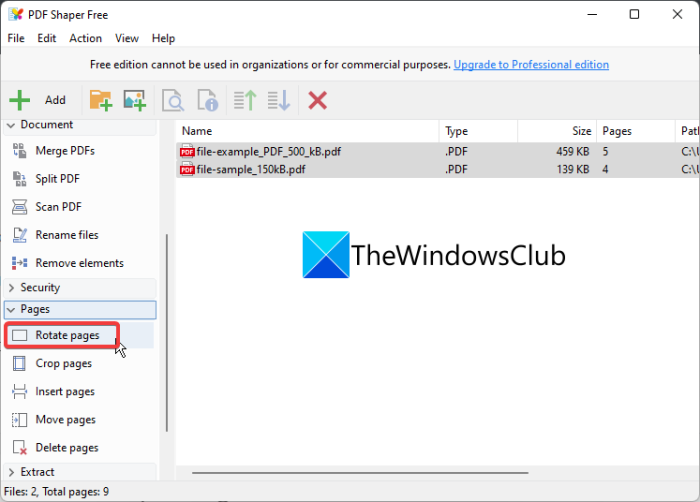
Task: Open the View menu
Action: [x=127, y=38]
